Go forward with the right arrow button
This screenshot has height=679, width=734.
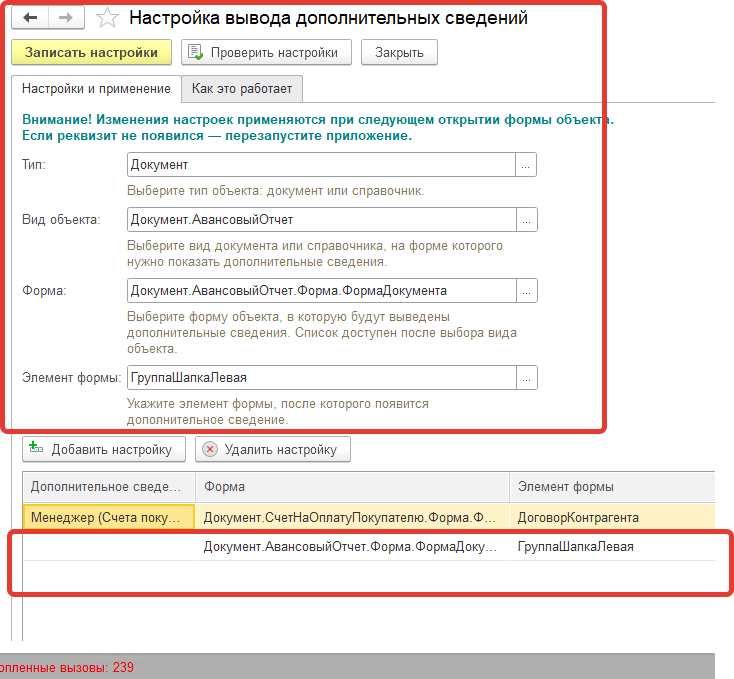pos(66,18)
